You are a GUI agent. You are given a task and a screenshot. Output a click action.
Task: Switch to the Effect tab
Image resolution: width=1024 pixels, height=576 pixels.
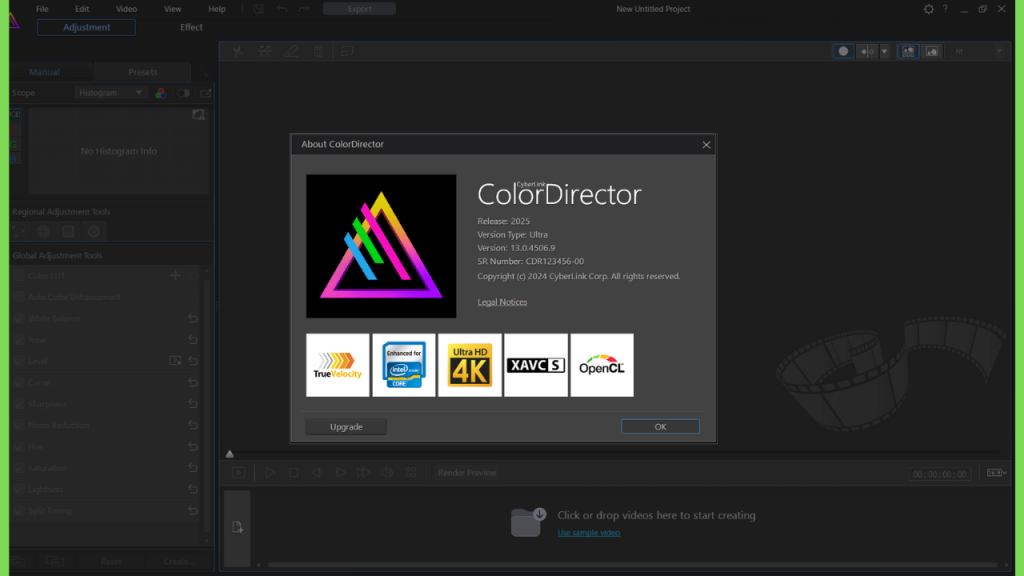click(191, 27)
